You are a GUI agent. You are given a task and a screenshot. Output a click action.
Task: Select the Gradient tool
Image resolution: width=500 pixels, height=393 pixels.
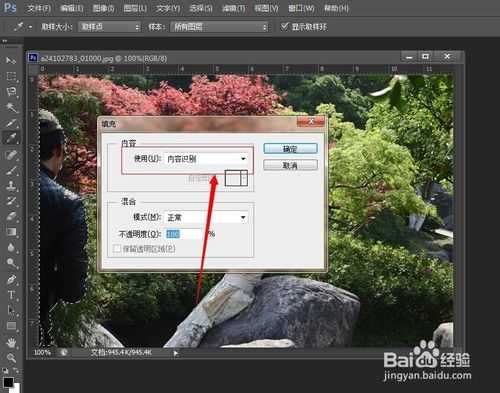[x=12, y=232]
